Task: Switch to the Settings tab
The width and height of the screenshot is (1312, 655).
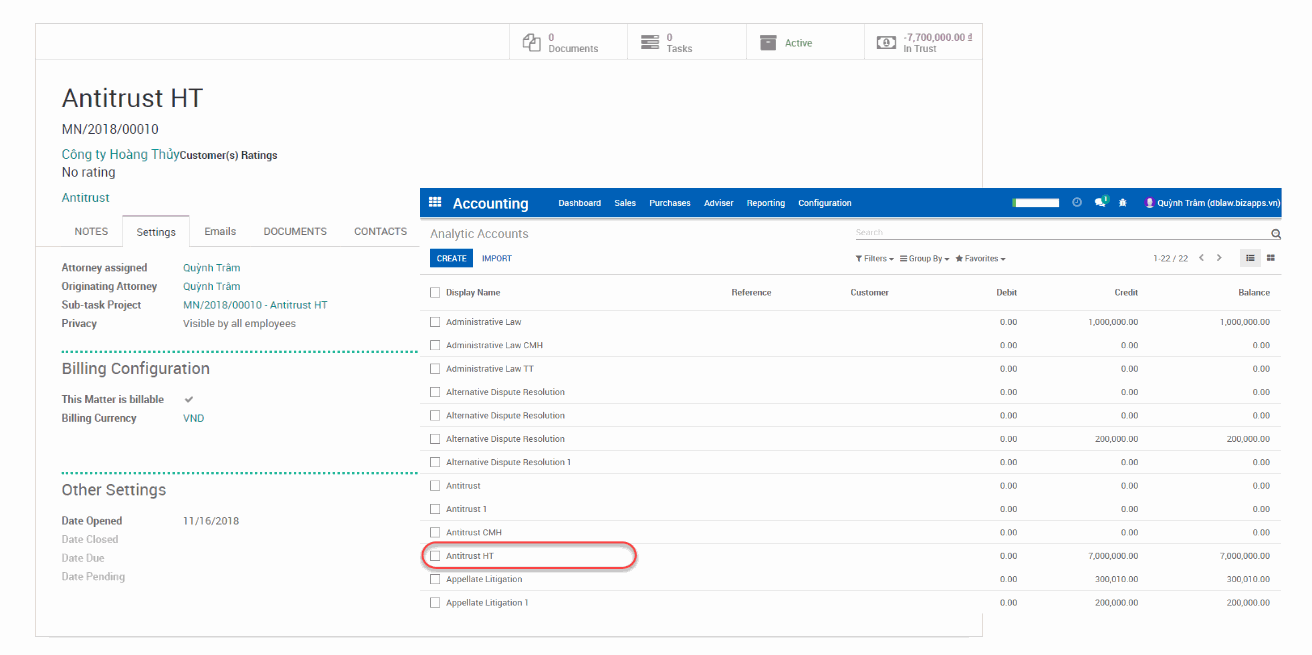Action: (x=156, y=231)
